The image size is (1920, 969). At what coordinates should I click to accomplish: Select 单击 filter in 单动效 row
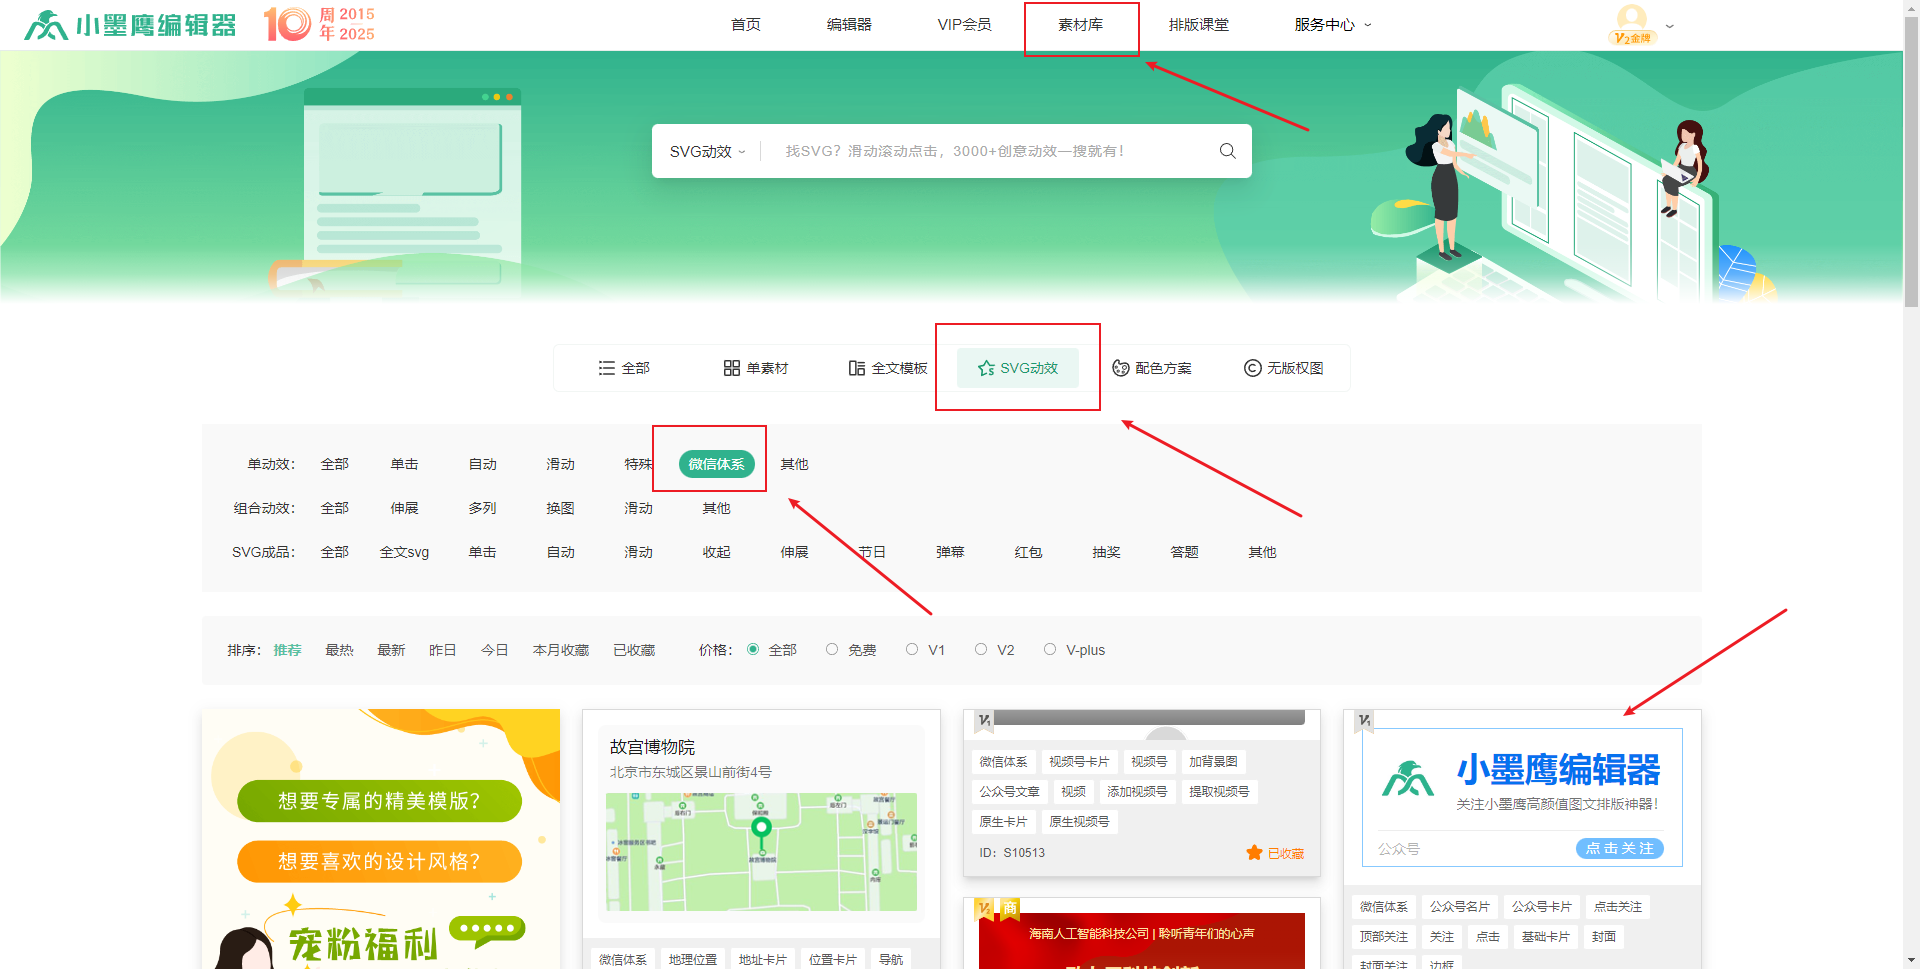pyautogui.click(x=404, y=464)
